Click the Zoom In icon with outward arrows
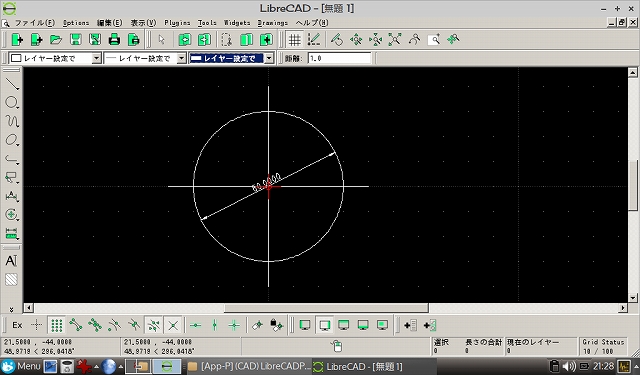Viewport: 640px width, 375px height. [x=356, y=40]
